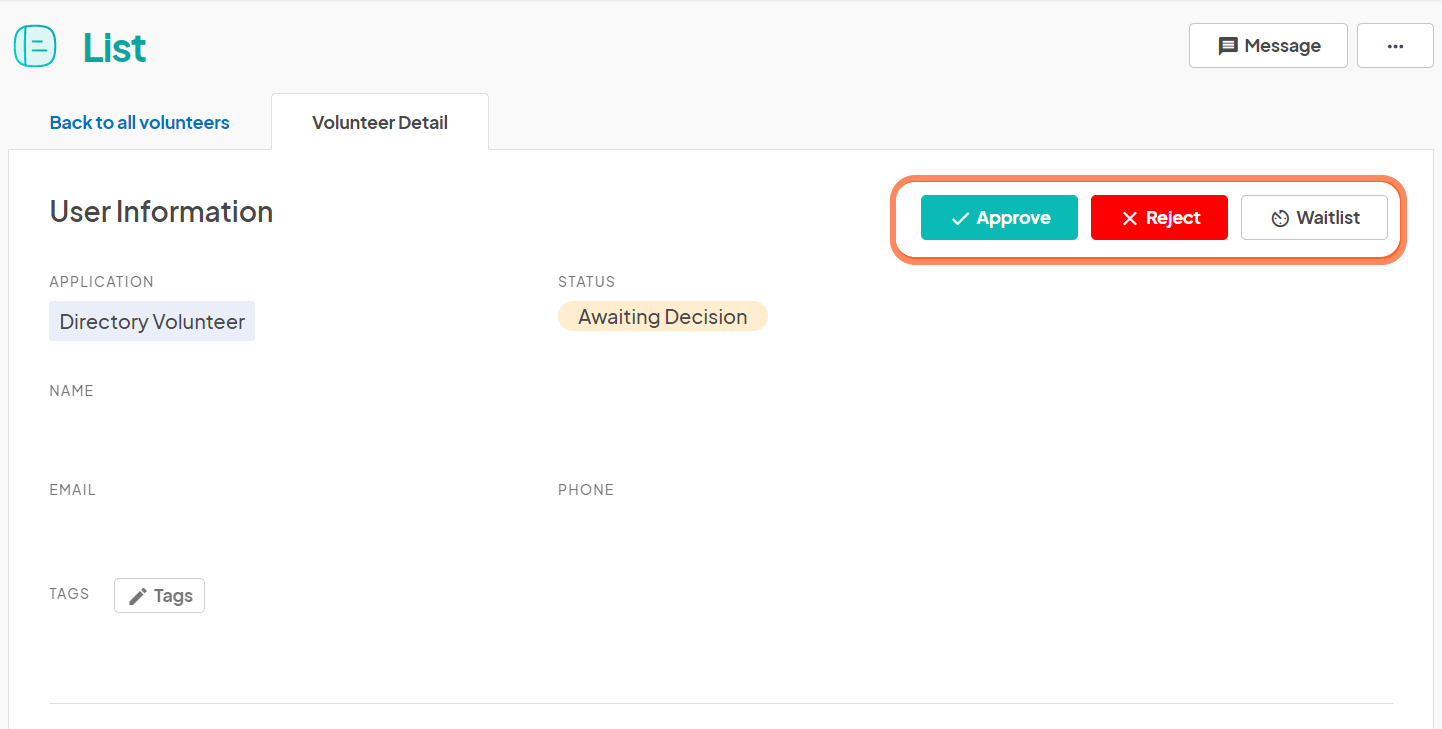
Task: Select the Directory Volunteer application chip
Action: point(151,321)
